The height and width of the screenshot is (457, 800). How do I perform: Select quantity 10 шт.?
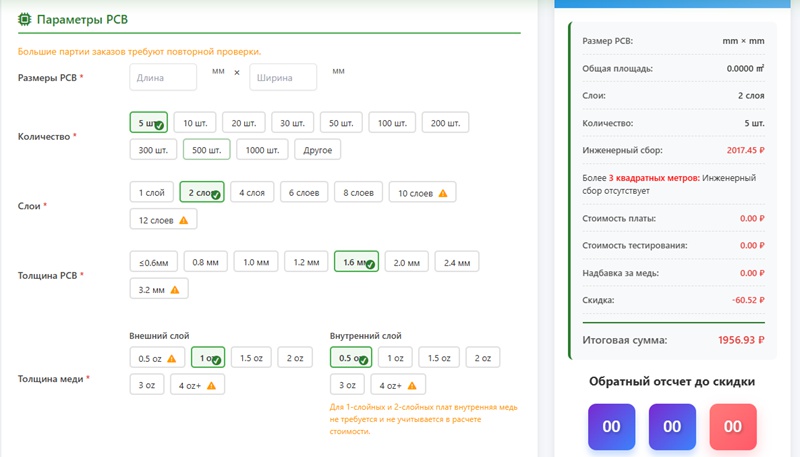click(195, 123)
